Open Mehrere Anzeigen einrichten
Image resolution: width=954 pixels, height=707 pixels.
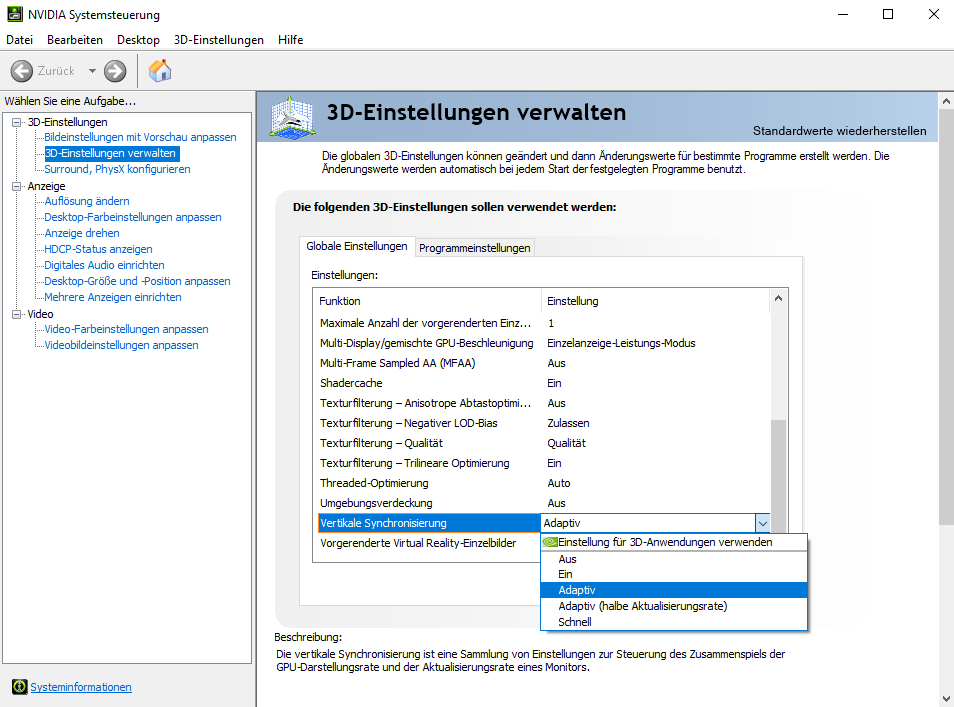pos(113,297)
